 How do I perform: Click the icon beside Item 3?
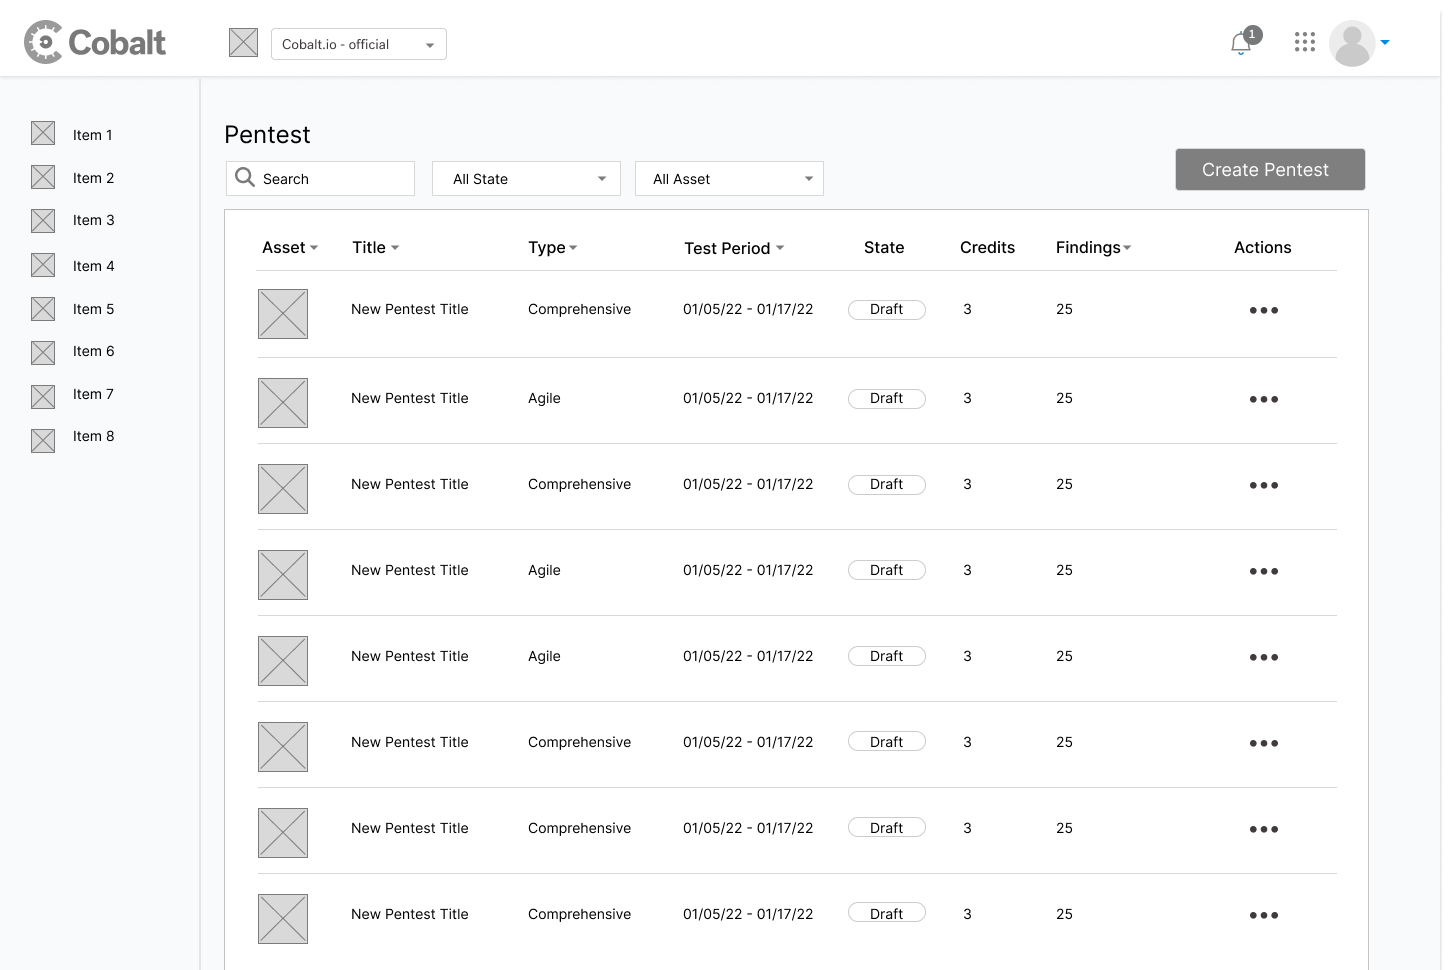tap(43, 220)
